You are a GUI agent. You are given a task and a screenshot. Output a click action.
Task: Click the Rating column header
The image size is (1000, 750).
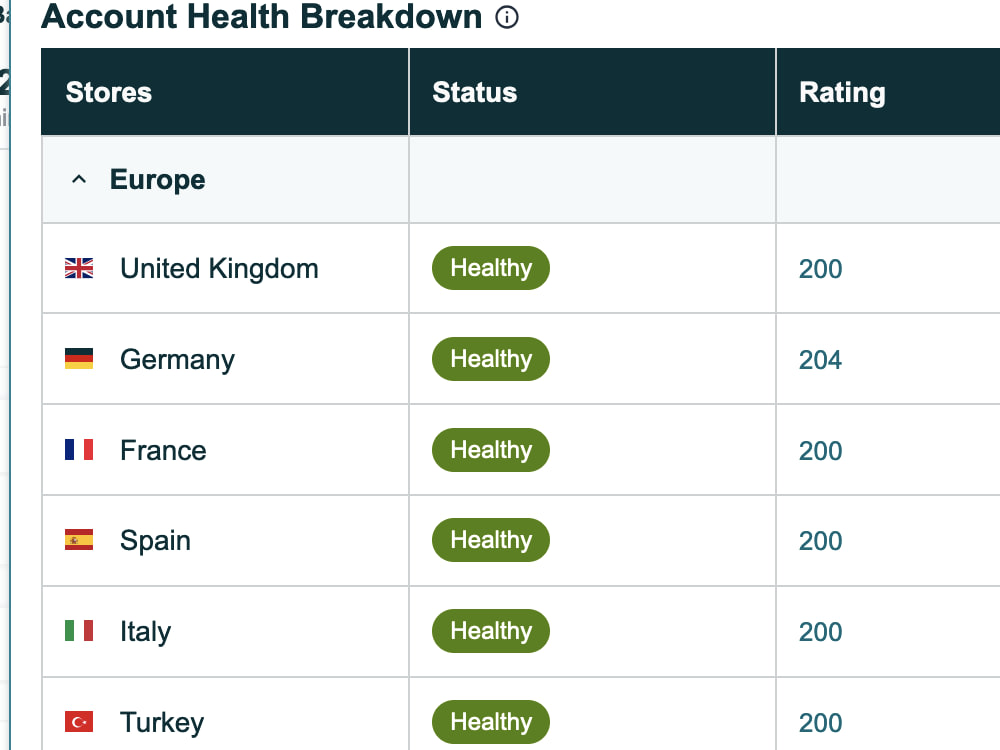[888, 92]
